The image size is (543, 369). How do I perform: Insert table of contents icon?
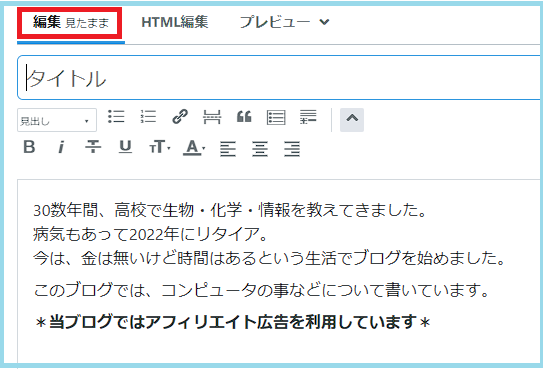(x=276, y=117)
